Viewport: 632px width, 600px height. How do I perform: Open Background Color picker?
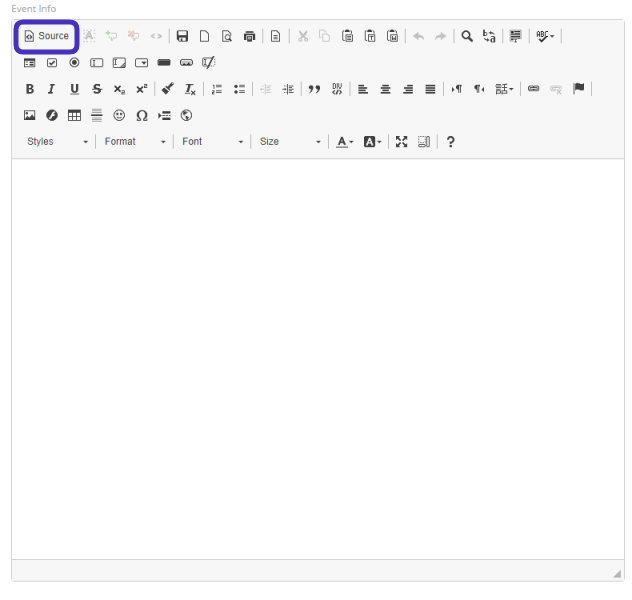372,142
